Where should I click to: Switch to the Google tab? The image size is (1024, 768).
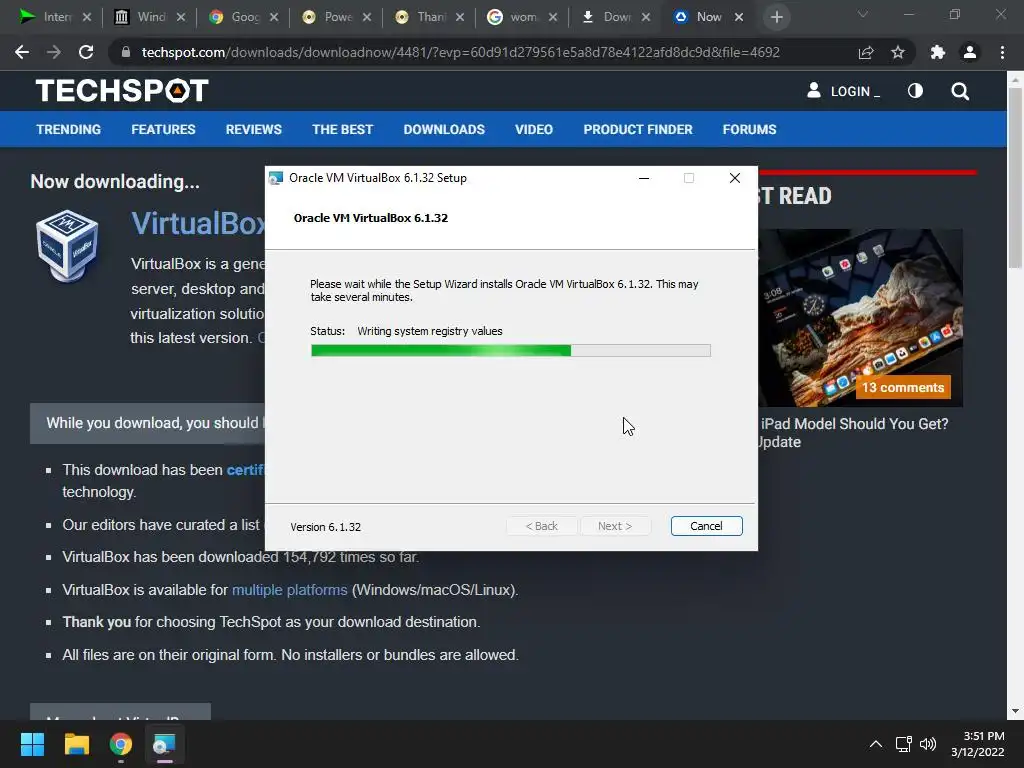[243, 17]
